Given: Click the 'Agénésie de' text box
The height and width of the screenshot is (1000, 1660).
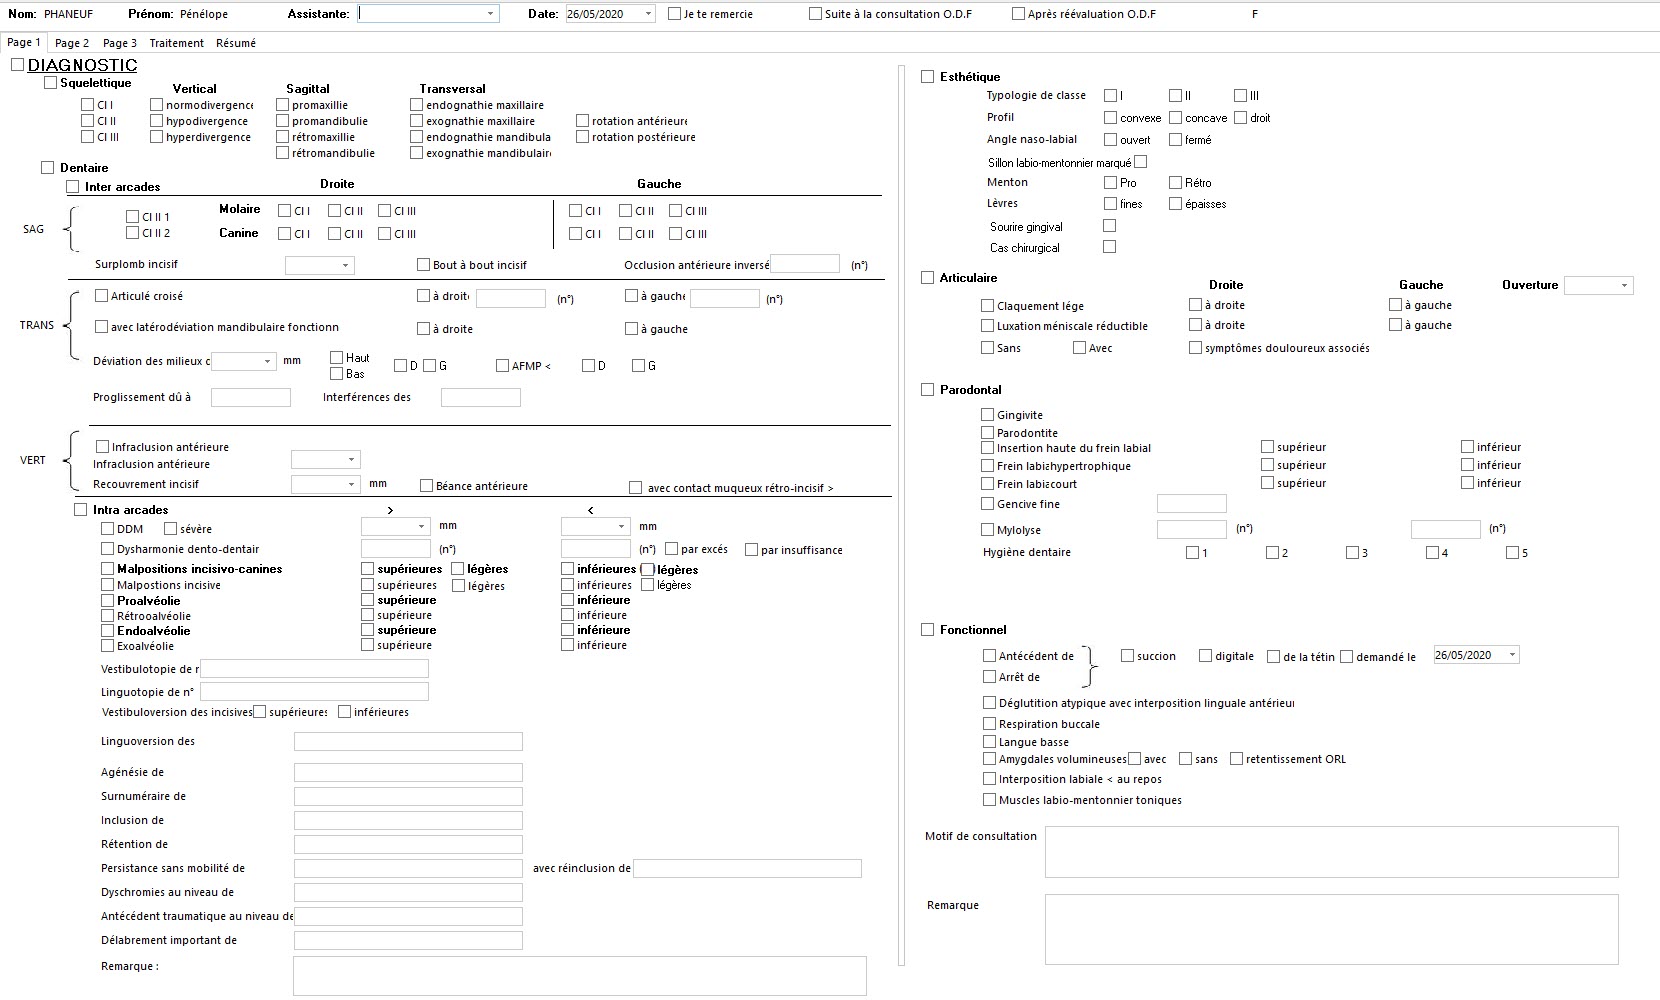Looking at the screenshot, I should (x=408, y=772).
